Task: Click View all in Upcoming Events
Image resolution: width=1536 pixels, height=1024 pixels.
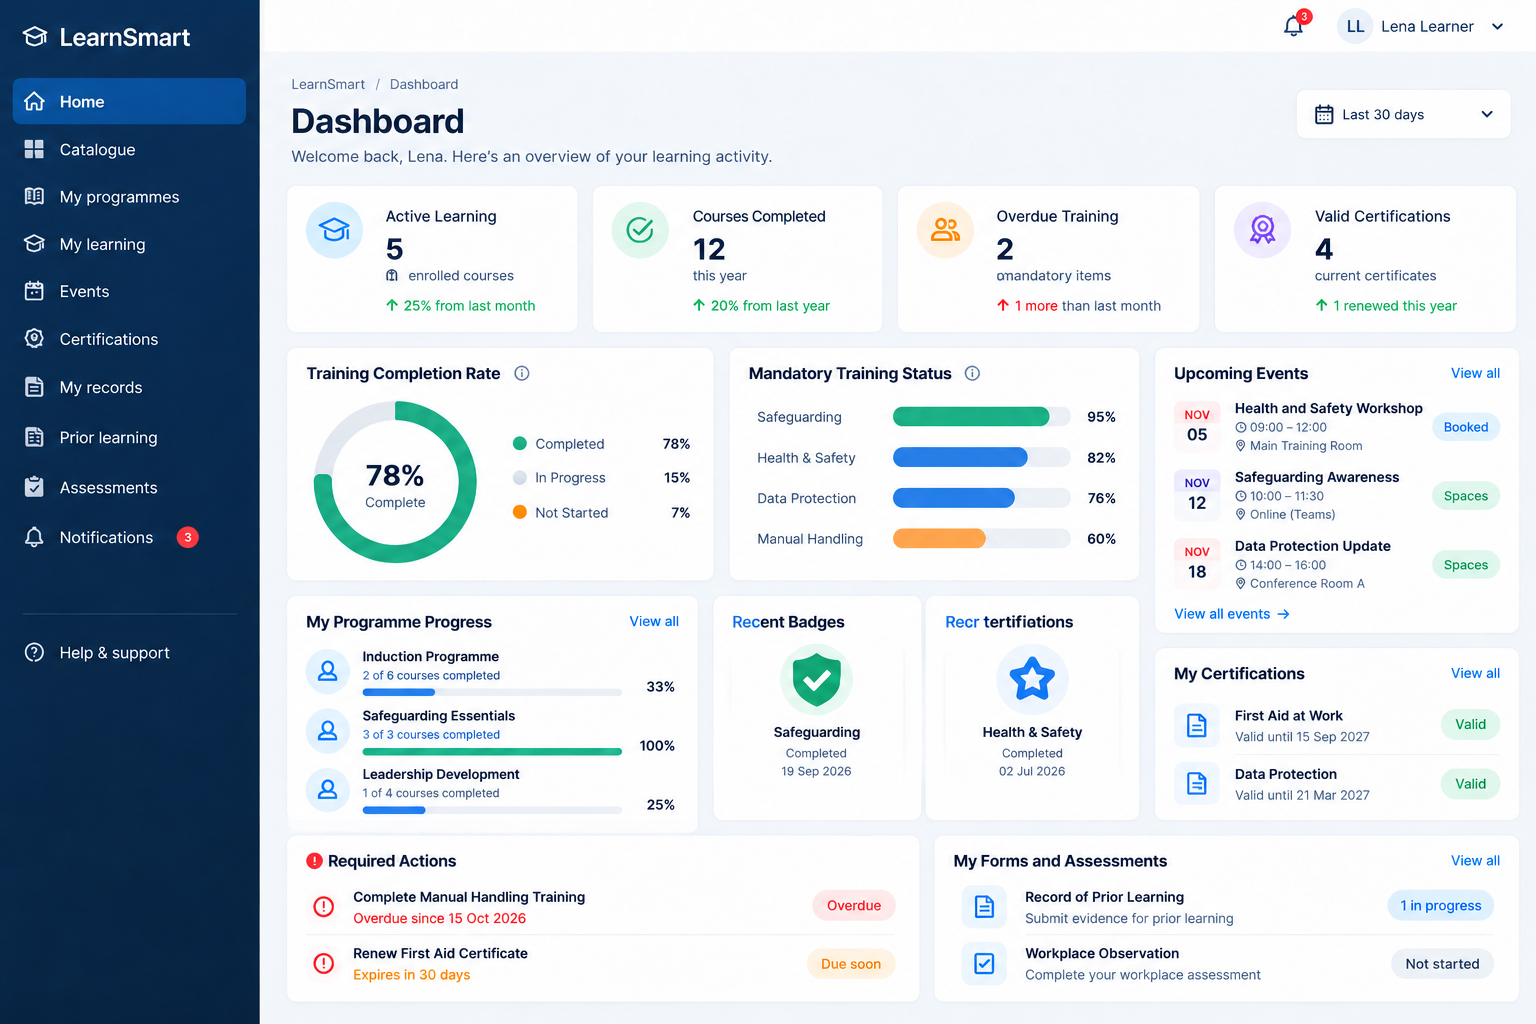Action: [1475, 373]
